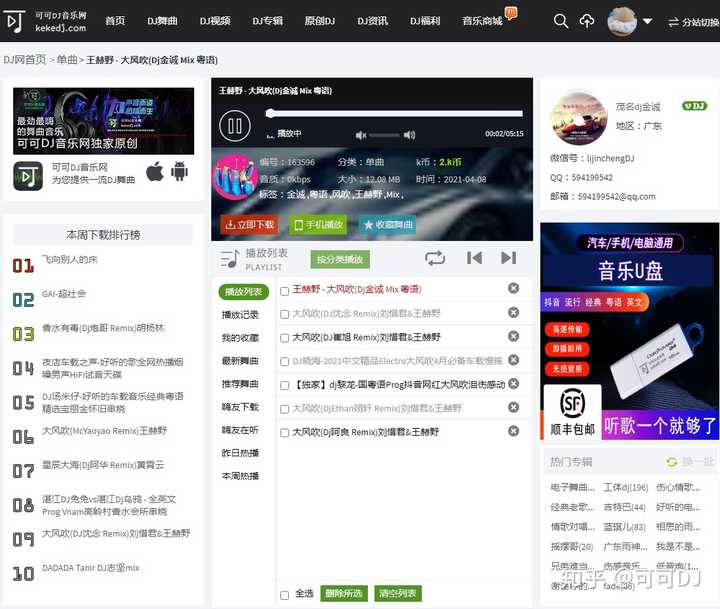
Task: Remove 大风吹(DJ沈念 Remix) from playlist
Action: click(513, 313)
